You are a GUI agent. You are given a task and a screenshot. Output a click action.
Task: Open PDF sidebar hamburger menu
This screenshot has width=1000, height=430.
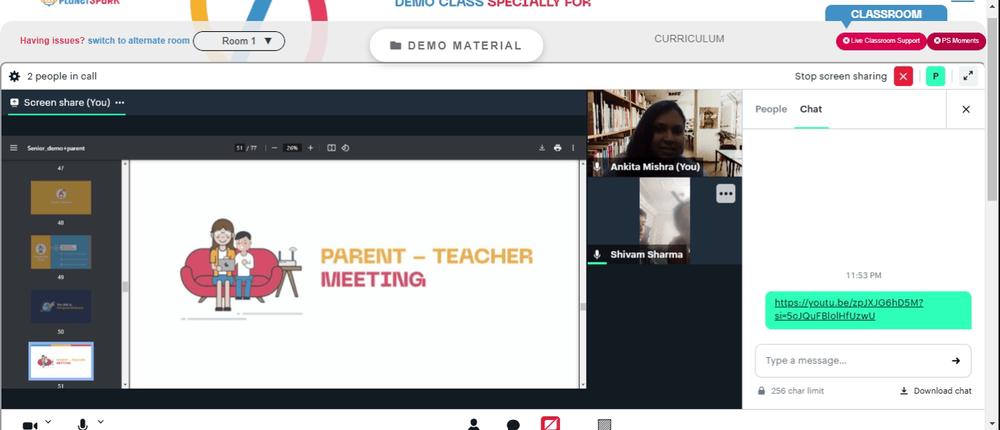tap(14, 148)
